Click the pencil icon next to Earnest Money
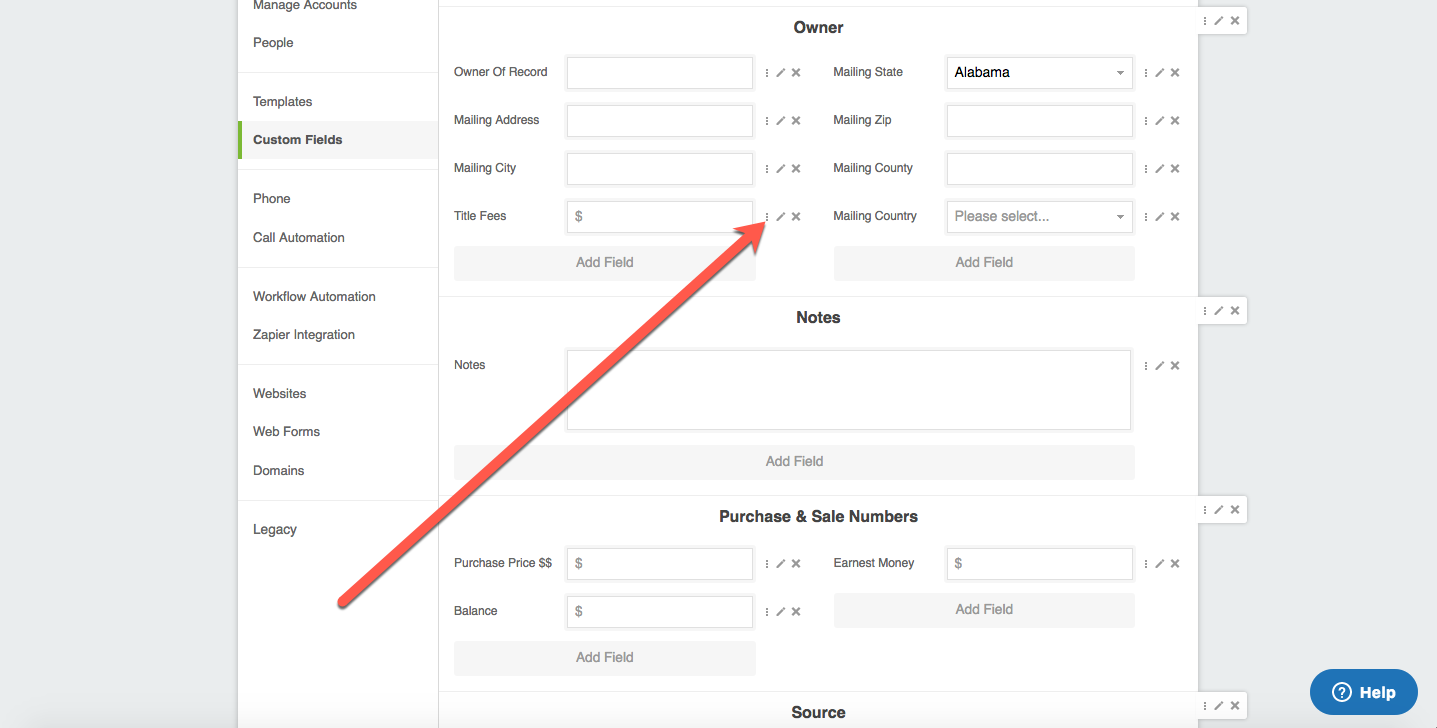The width and height of the screenshot is (1437, 728). tap(1160, 564)
